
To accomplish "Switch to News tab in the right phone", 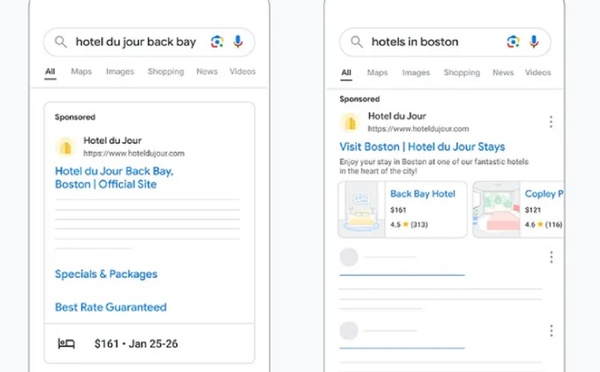I will [x=503, y=72].
